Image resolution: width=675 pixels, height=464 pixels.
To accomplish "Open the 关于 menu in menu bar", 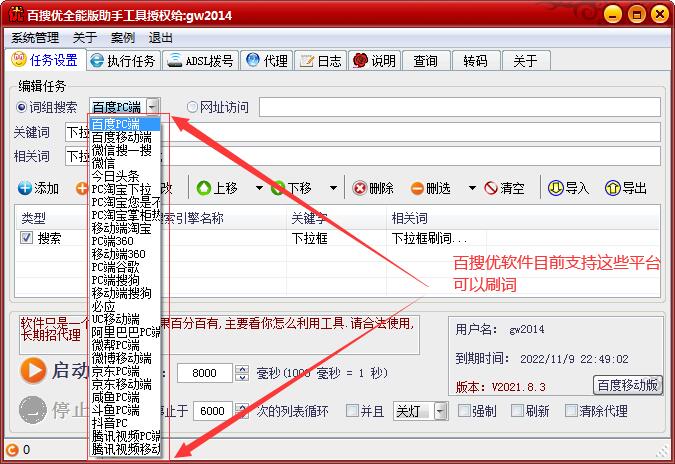I will pyautogui.click(x=85, y=38).
